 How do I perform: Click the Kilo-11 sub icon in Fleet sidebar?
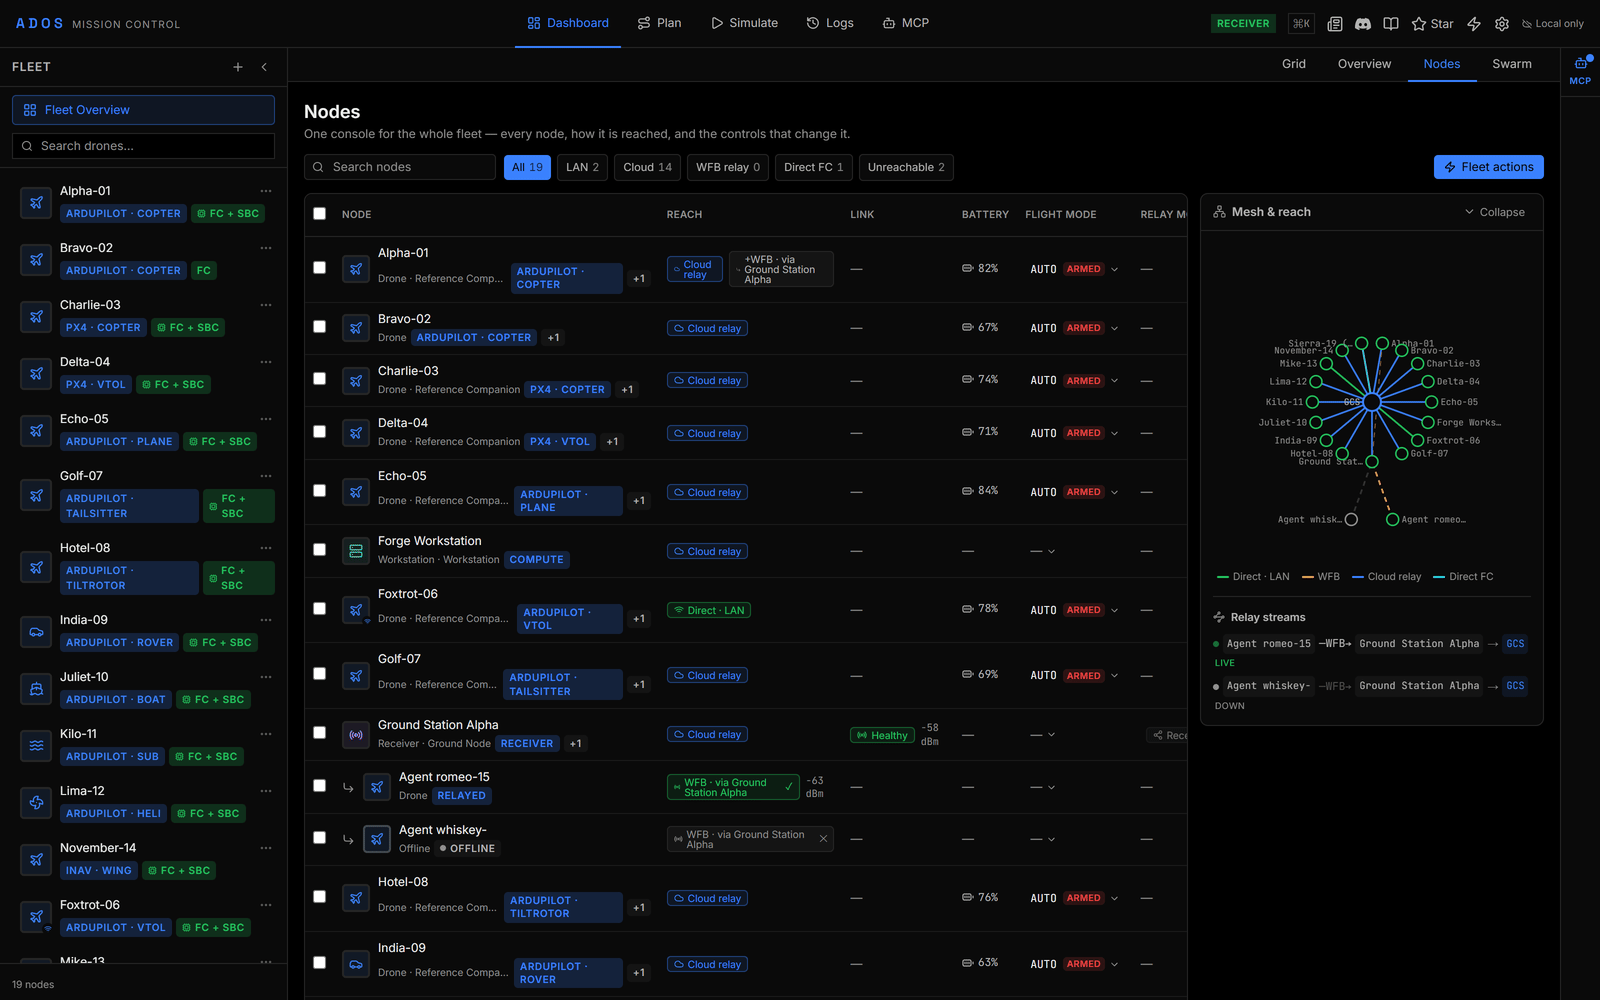pos(36,746)
